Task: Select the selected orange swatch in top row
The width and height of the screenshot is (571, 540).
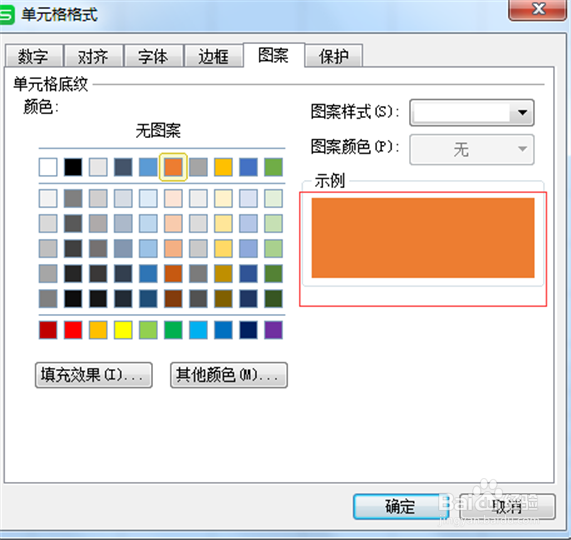Action: click(x=173, y=167)
